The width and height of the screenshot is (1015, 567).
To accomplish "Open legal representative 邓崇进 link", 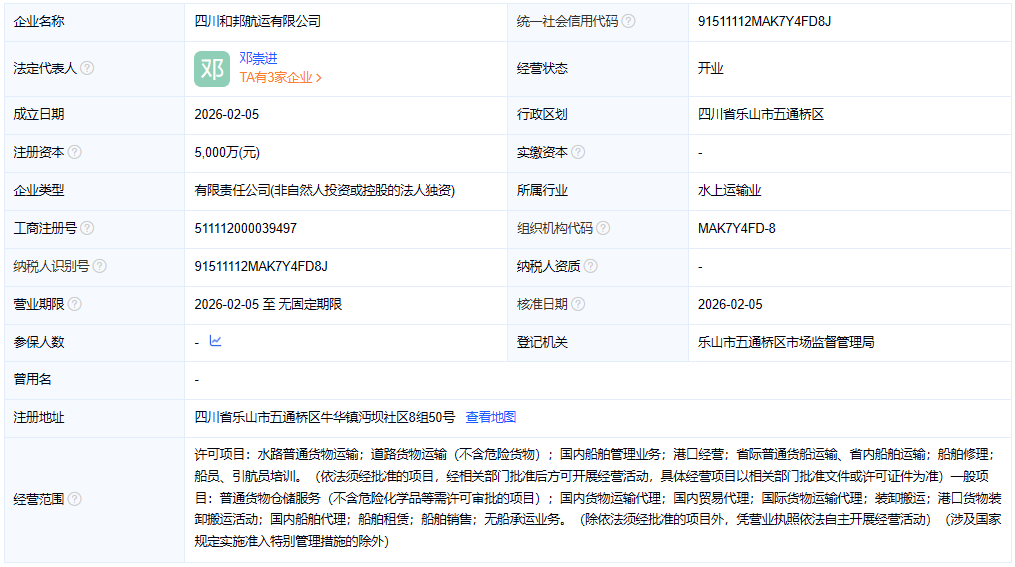I will [258, 58].
